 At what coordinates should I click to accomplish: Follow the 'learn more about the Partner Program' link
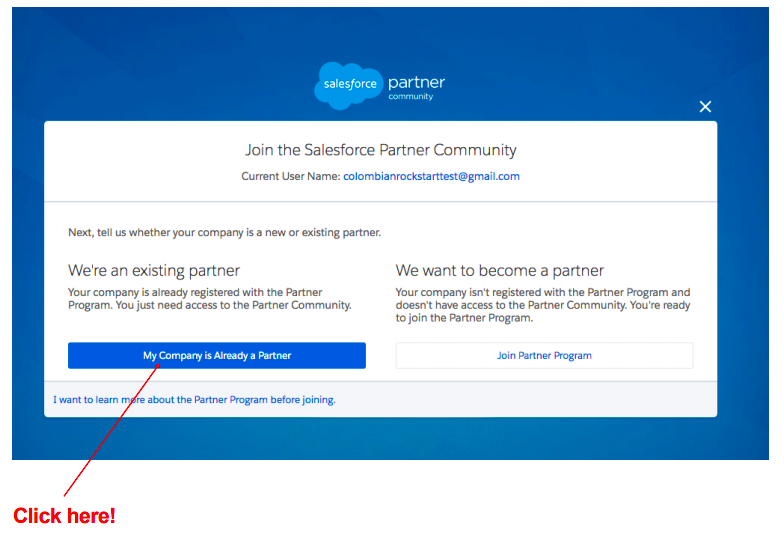point(194,399)
